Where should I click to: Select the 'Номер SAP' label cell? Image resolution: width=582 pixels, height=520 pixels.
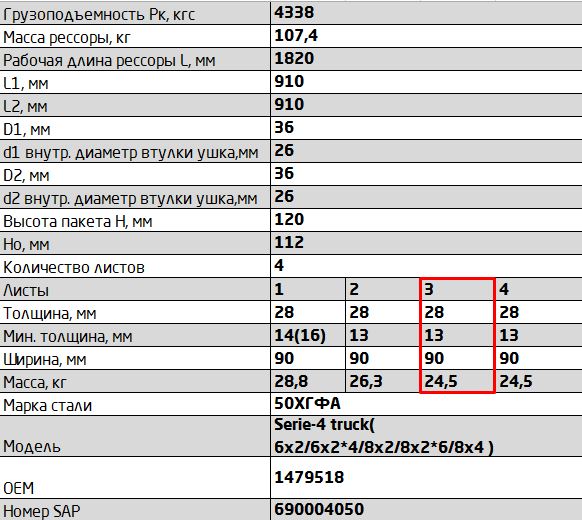coord(135,510)
